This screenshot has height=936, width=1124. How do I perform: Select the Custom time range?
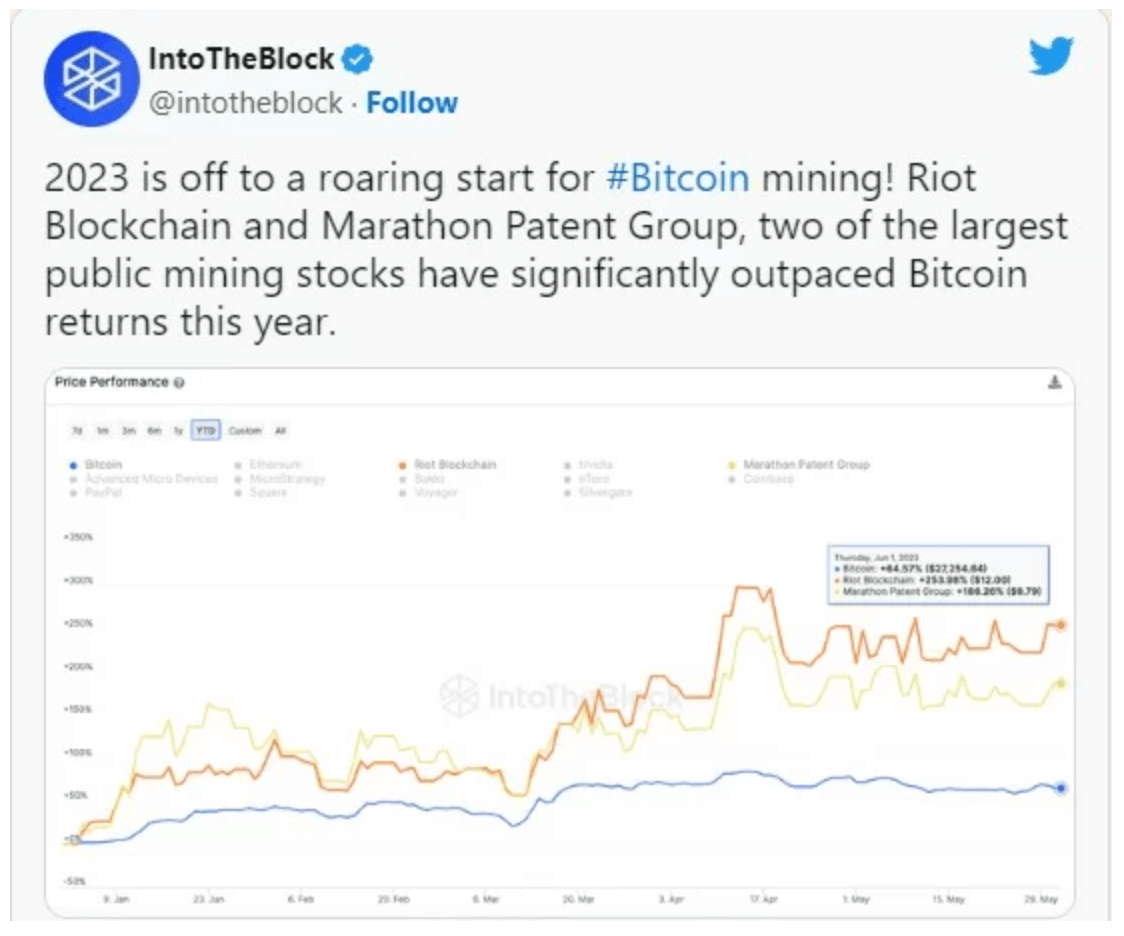245,430
